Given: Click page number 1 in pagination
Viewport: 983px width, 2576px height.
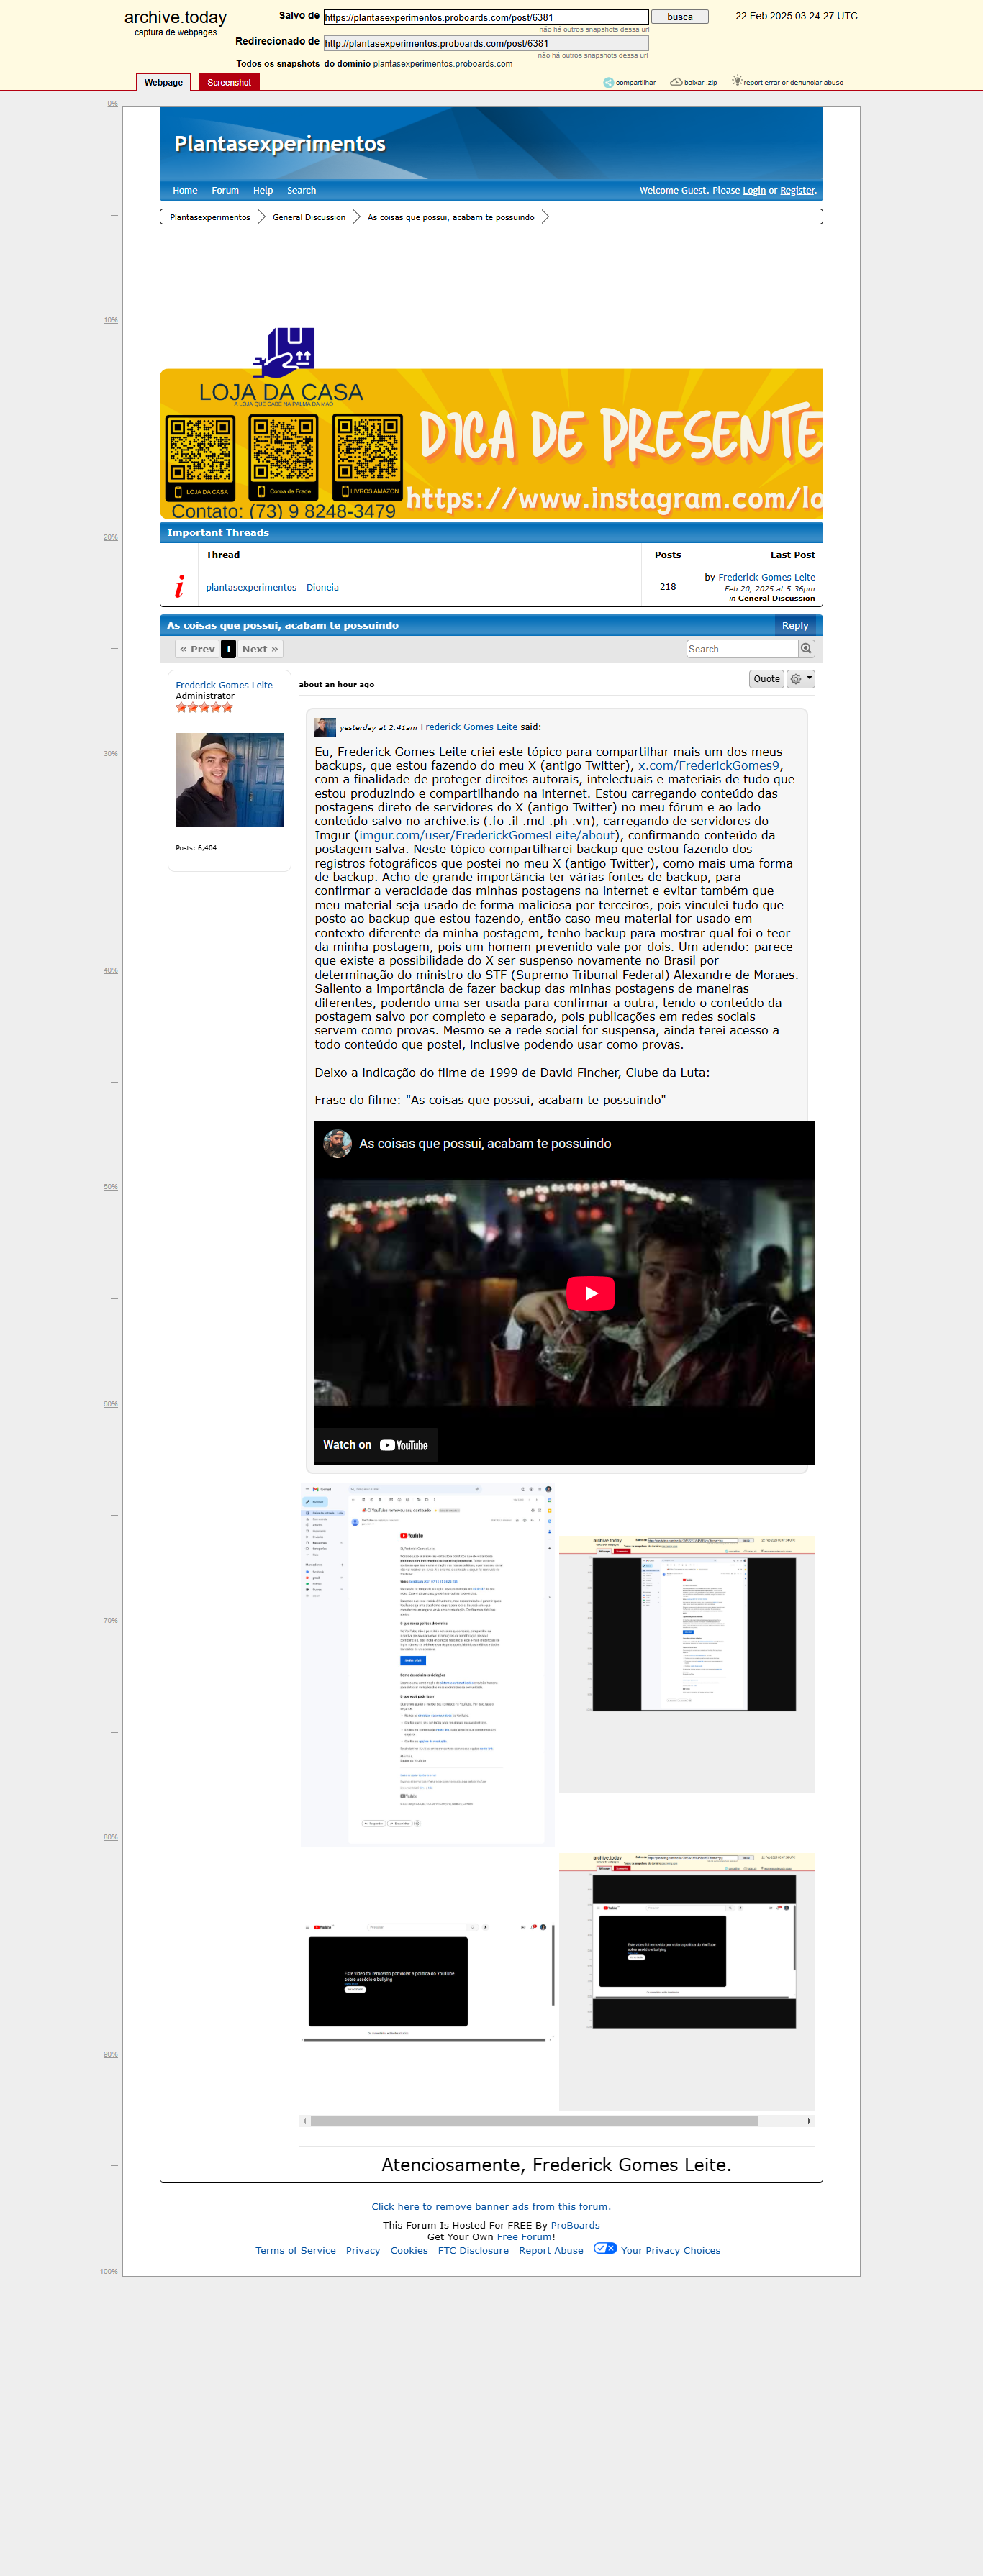Looking at the screenshot, I should [x=228, y=649].
